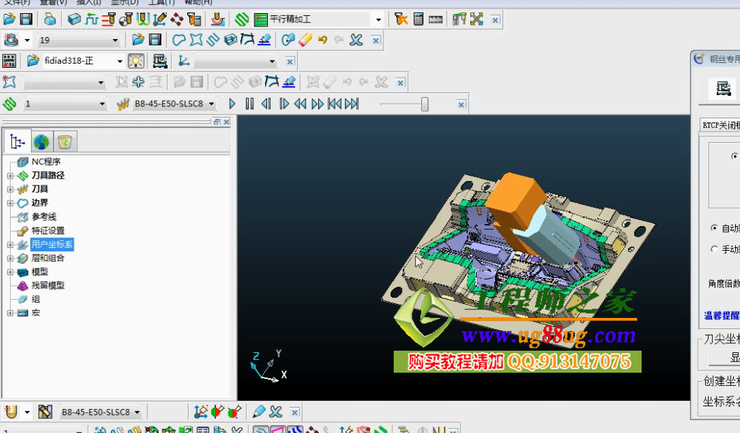Screen dimensions: 740x433
Task: Open the fidiad318-正 workplane dropdown
Action: [121, 61]
